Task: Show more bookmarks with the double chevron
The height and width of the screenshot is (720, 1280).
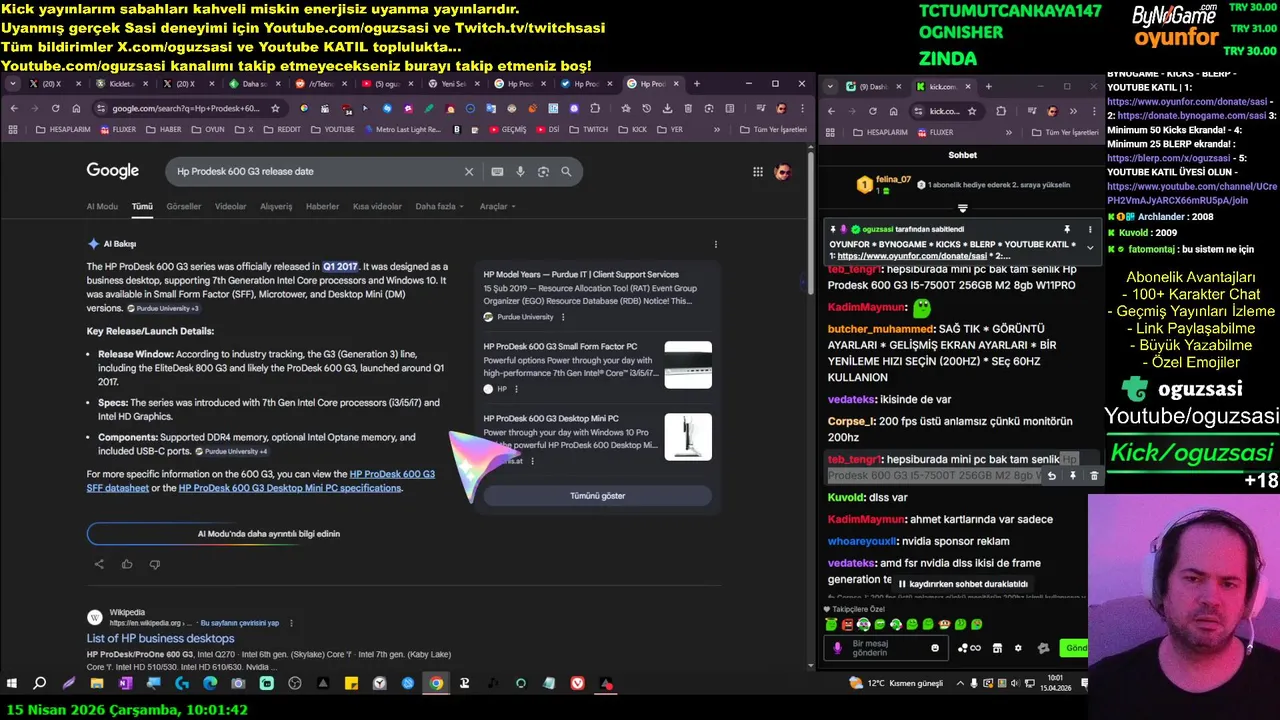Action: (716, 130)
